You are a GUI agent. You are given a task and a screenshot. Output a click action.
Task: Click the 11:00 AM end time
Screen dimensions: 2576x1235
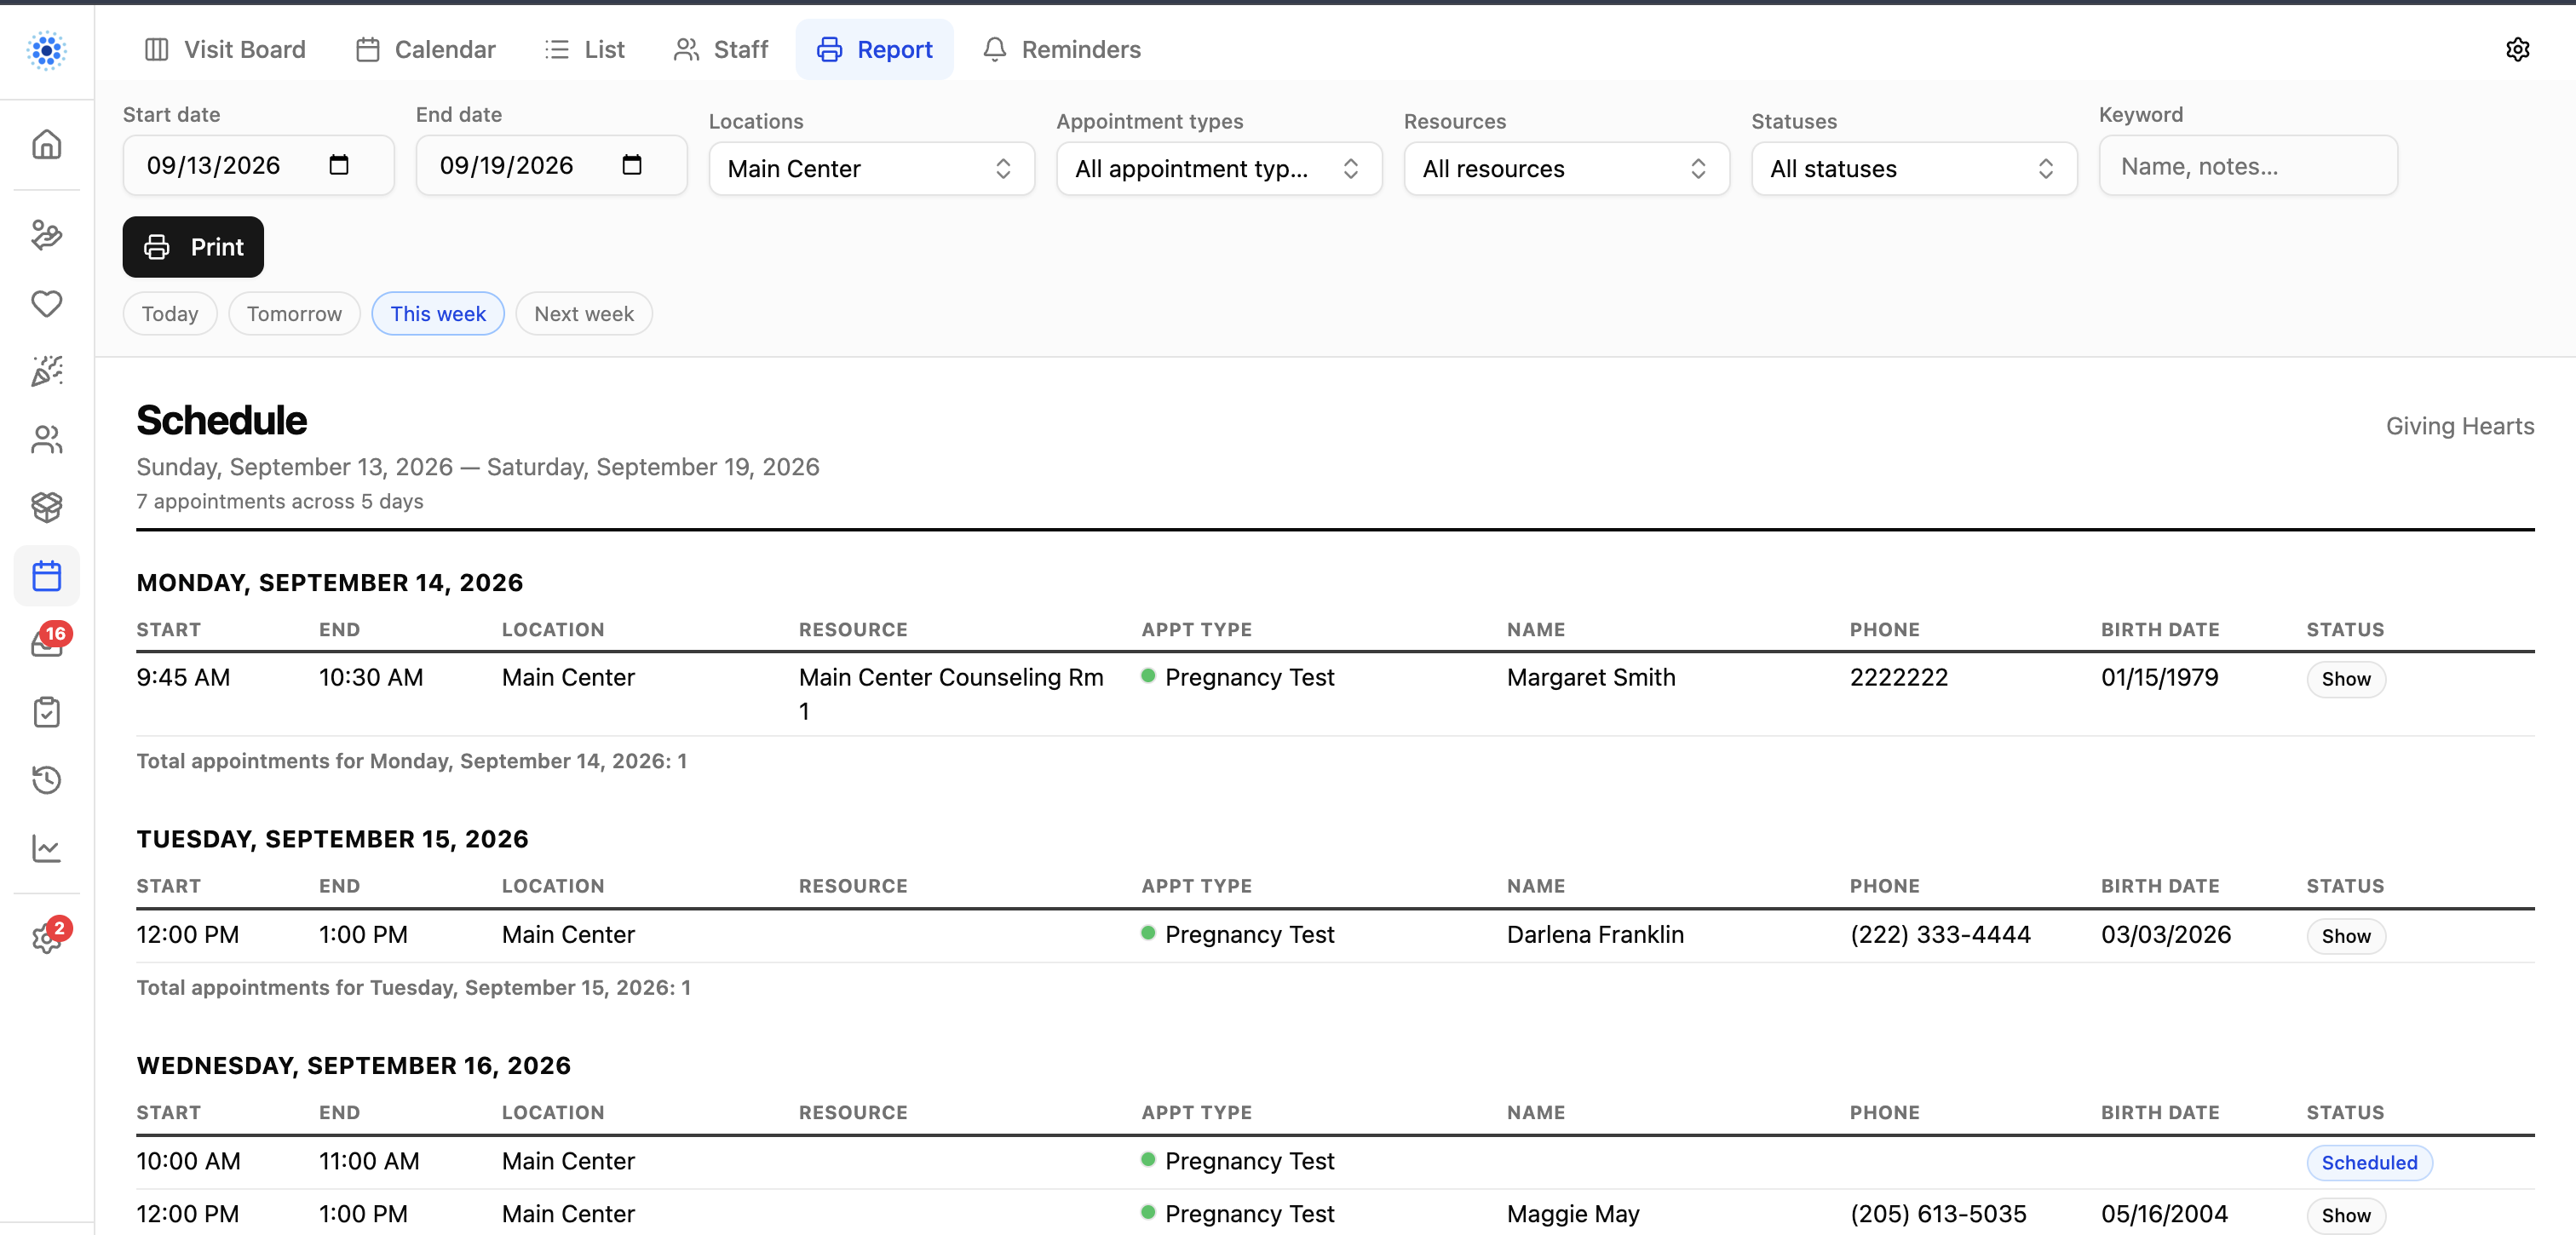[369, 1161]
